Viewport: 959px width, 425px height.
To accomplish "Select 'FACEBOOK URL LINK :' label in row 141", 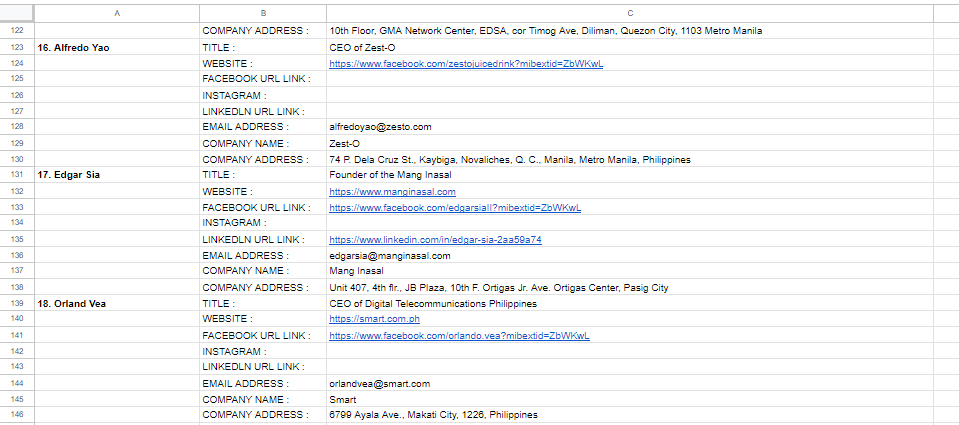I will click(x=263, y=336).
